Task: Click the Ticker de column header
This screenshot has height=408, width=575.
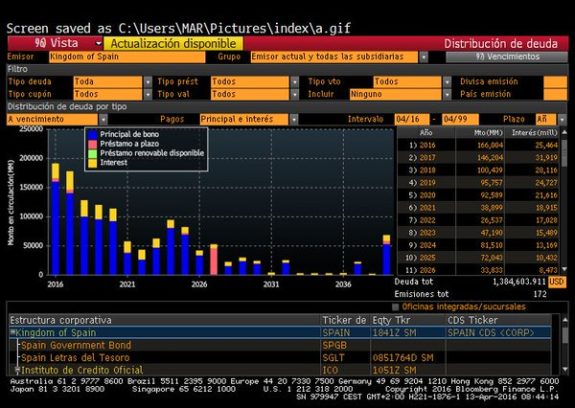Action: (345, 320)
